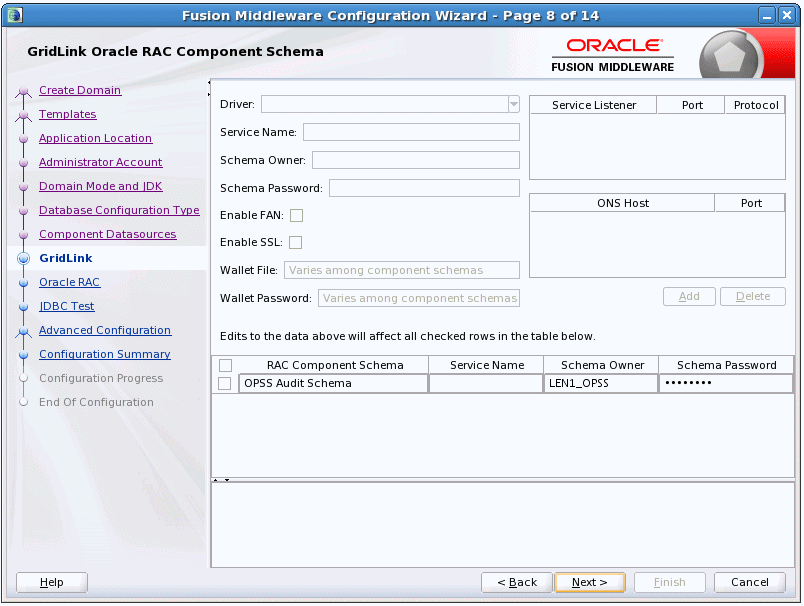
Task: Enable the FAN checkbox
Action: (296, 215)
